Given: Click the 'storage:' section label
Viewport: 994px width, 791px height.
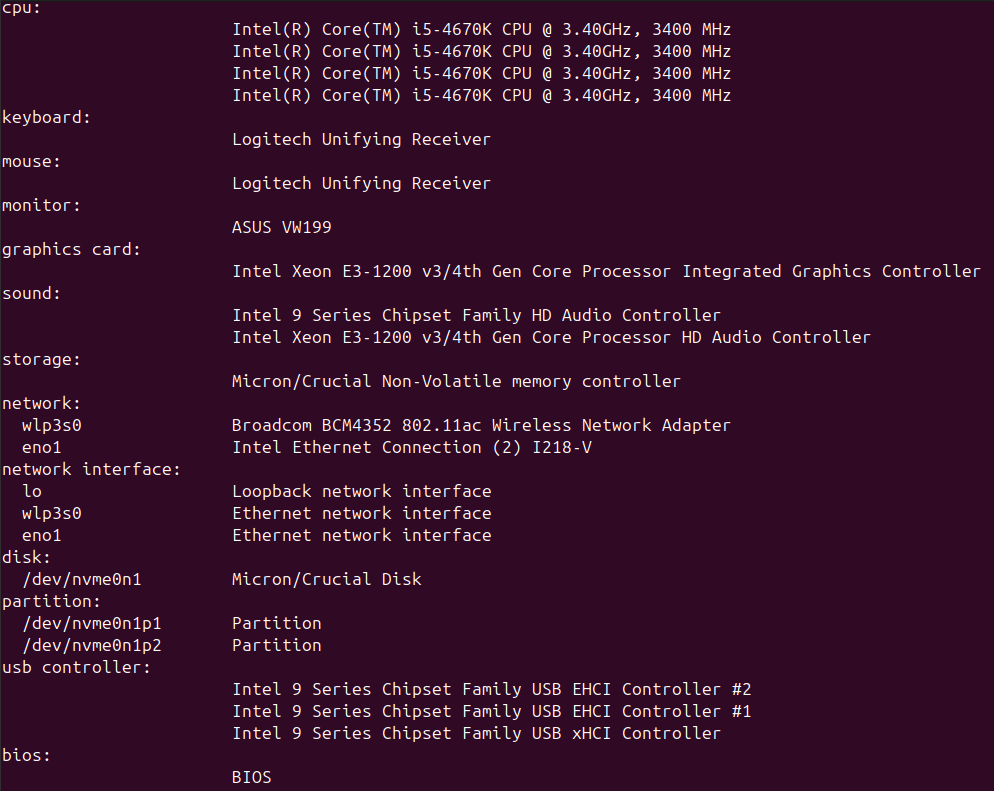Looking at the screenshot, I should click(41, 360).
